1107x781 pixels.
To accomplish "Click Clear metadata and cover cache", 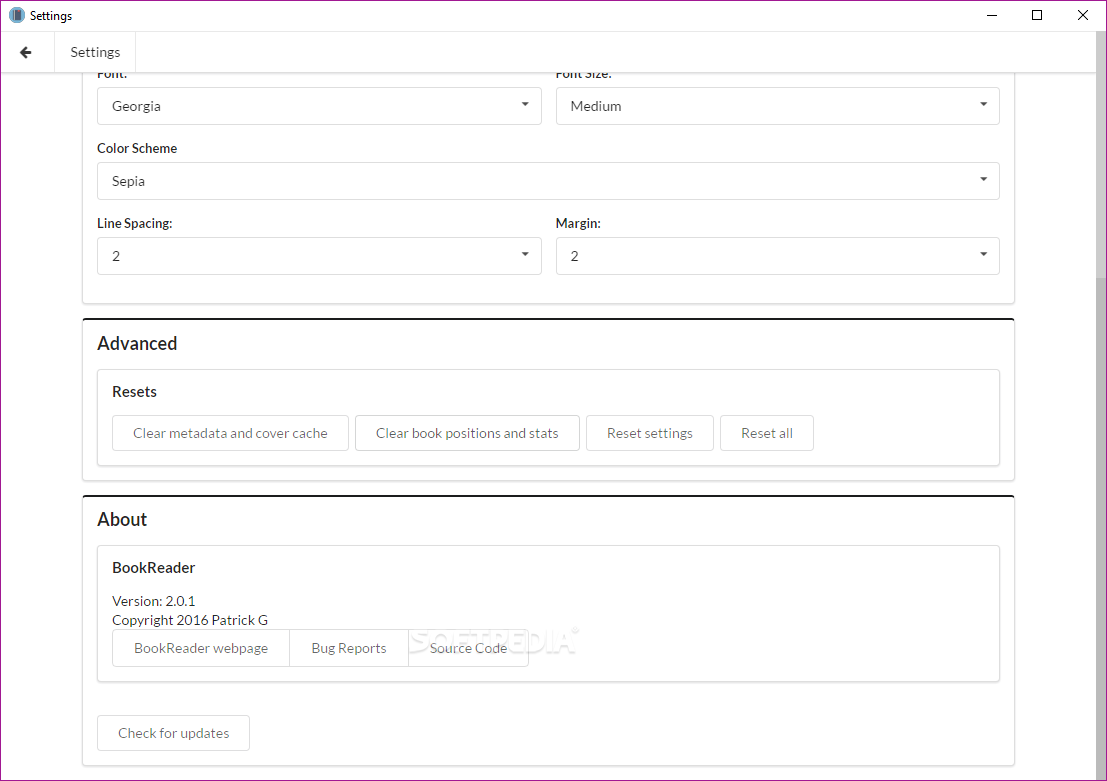I will 230,433.
